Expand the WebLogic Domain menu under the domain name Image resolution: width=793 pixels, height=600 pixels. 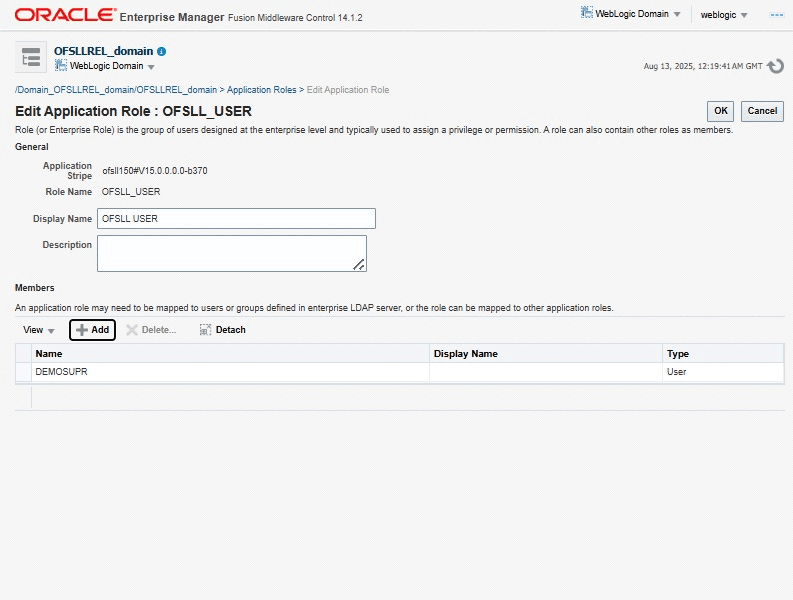105,66
